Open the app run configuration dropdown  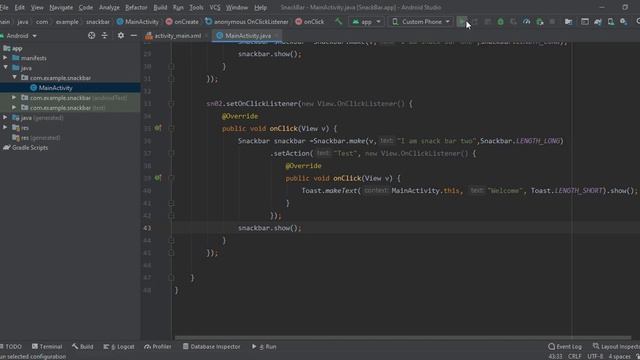pos(366,22)
